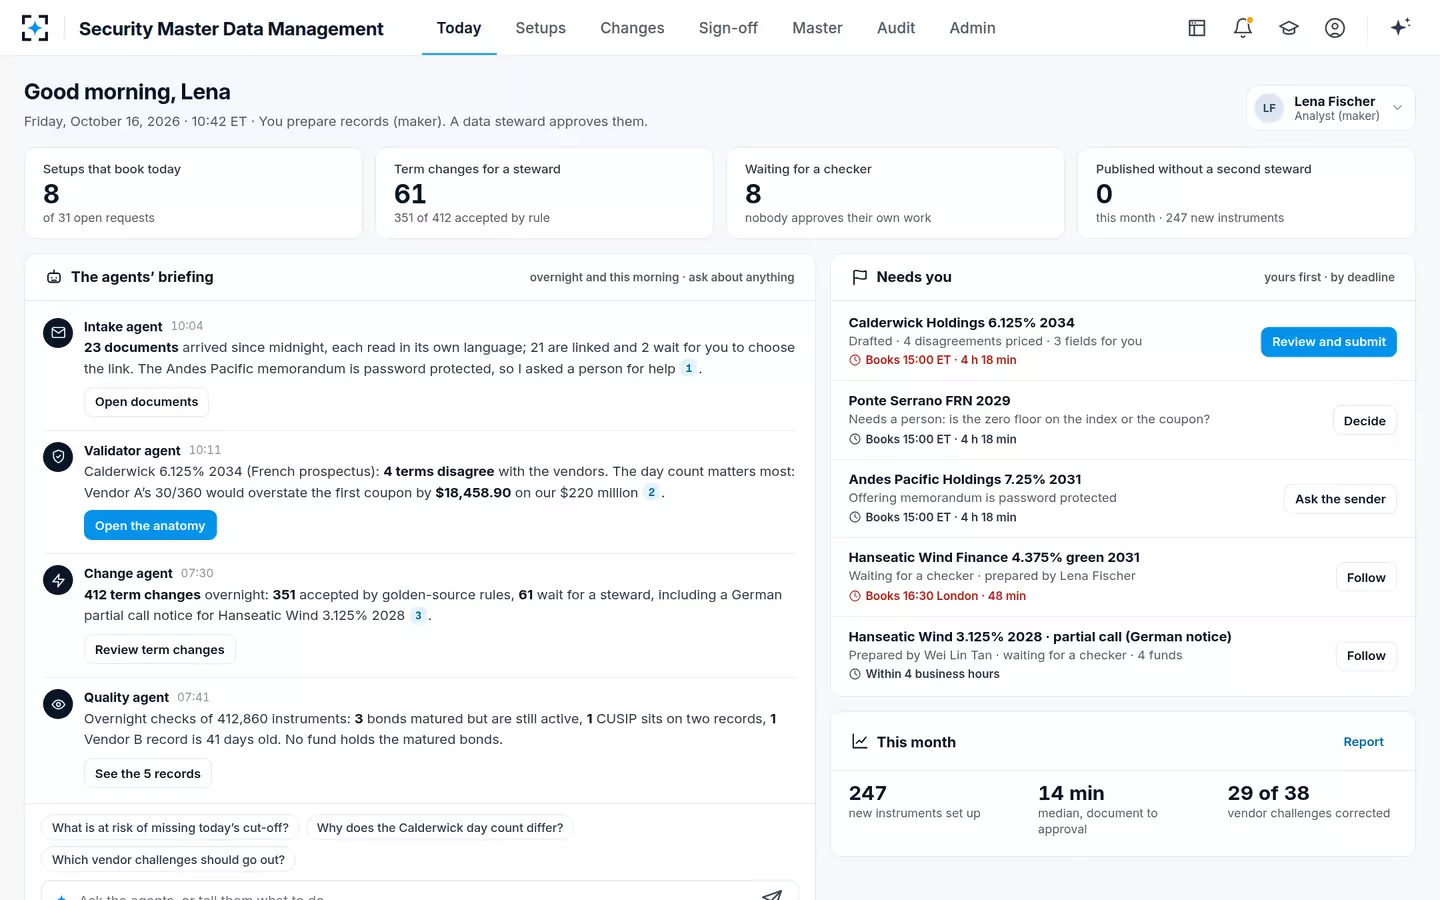The width and height of the screenshot is (1440, 900).
Task: Click the Open the anatomy button
Action: click(150, 526)
